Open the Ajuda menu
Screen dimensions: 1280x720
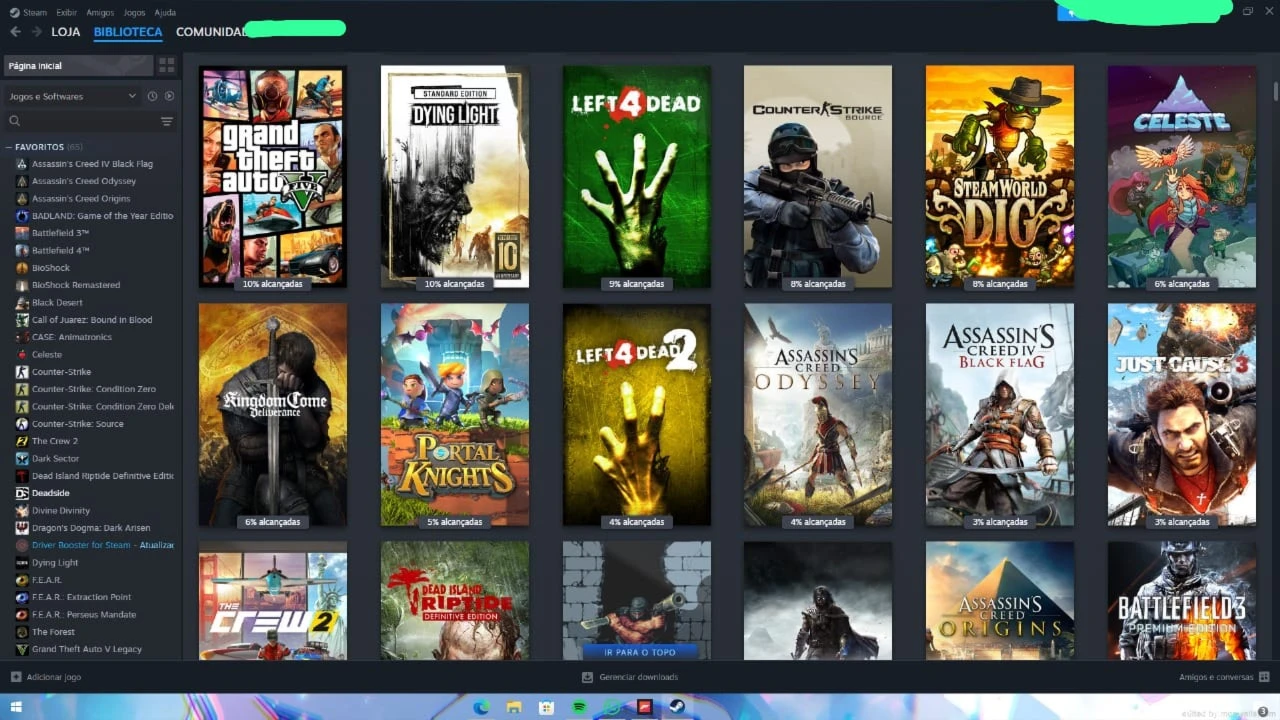point(165,12)
